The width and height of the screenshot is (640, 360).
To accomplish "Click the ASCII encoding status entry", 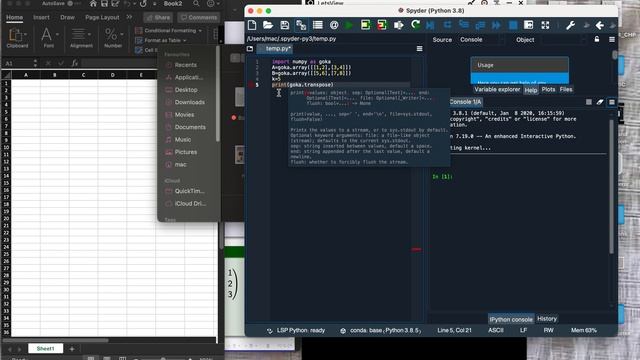I will (x=496, y=330).
